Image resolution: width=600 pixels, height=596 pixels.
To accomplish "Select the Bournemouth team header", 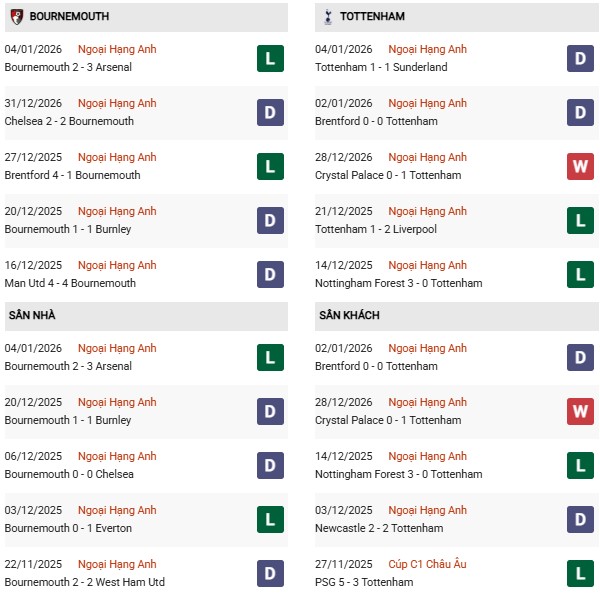I will pyautogui.click(x=70, y=17).
